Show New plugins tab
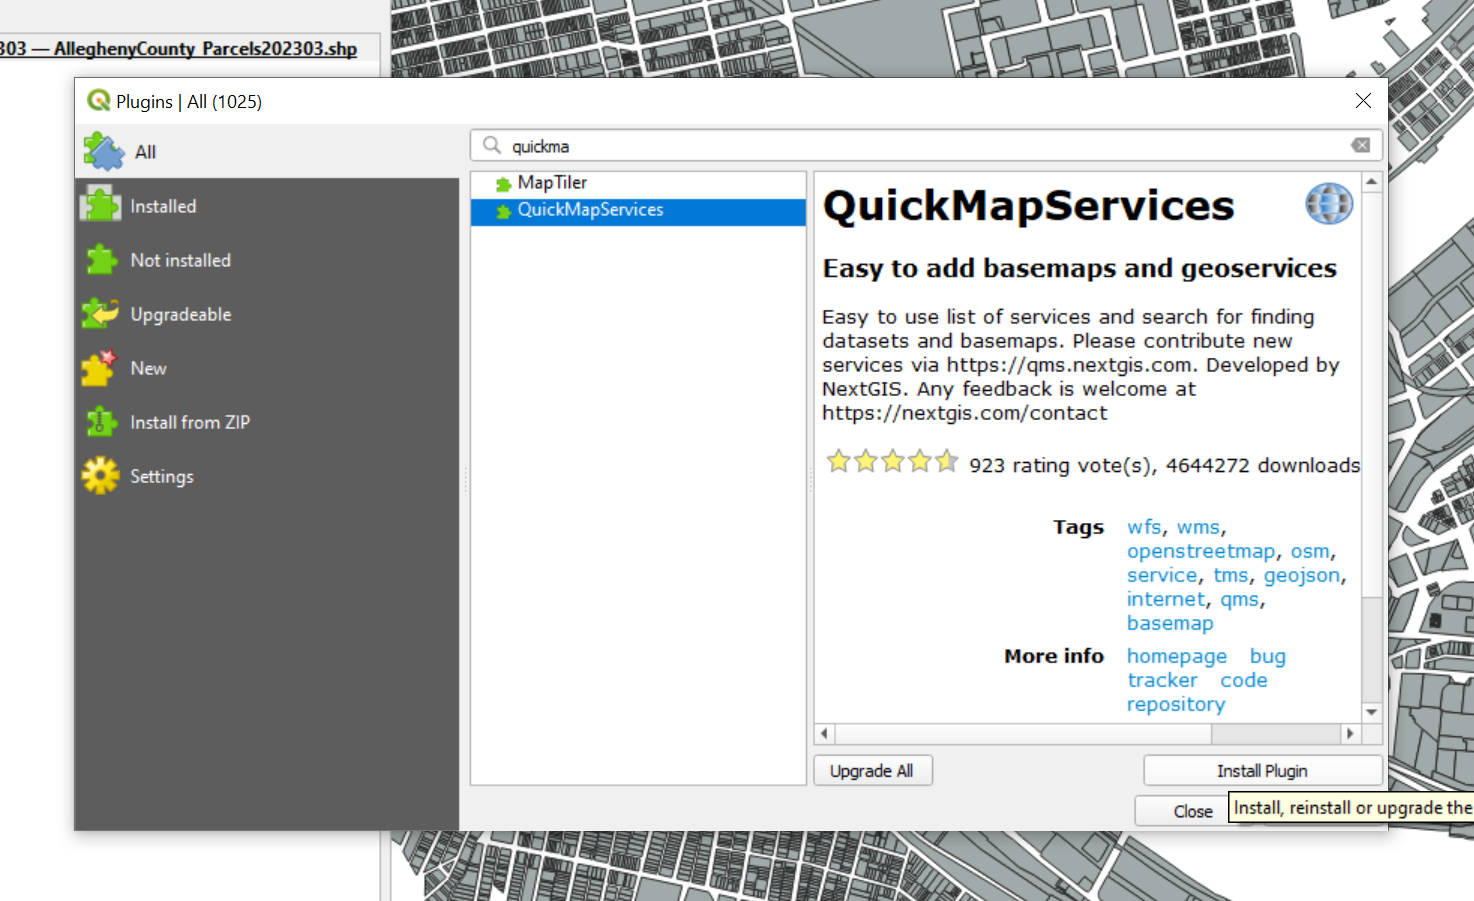 click(266, 368)
